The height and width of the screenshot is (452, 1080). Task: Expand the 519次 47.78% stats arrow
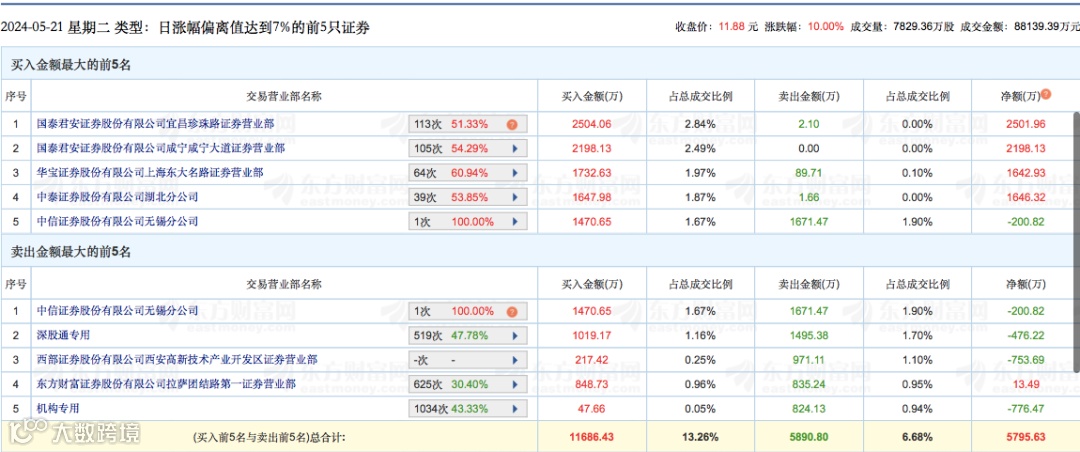[x=514, y=336]
